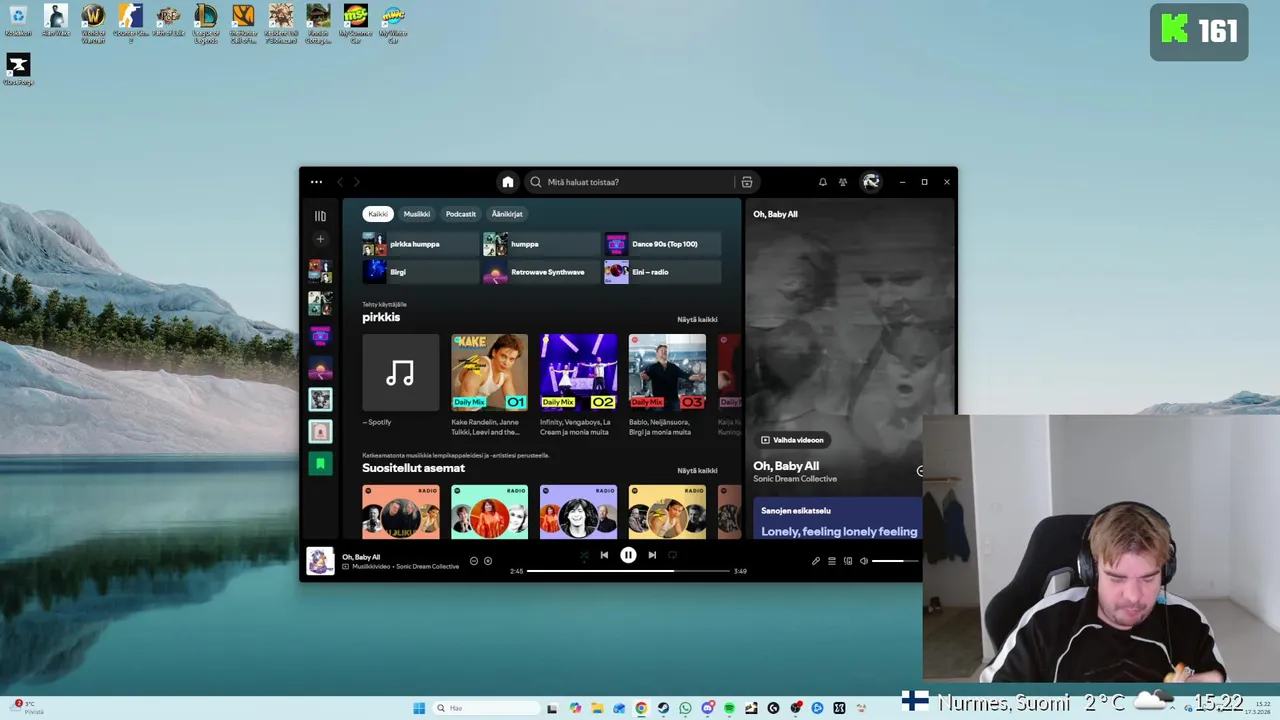Open pirkka humppa shortcut
The height and width of the screenshot is (720, 1280).
coord(421,244)
